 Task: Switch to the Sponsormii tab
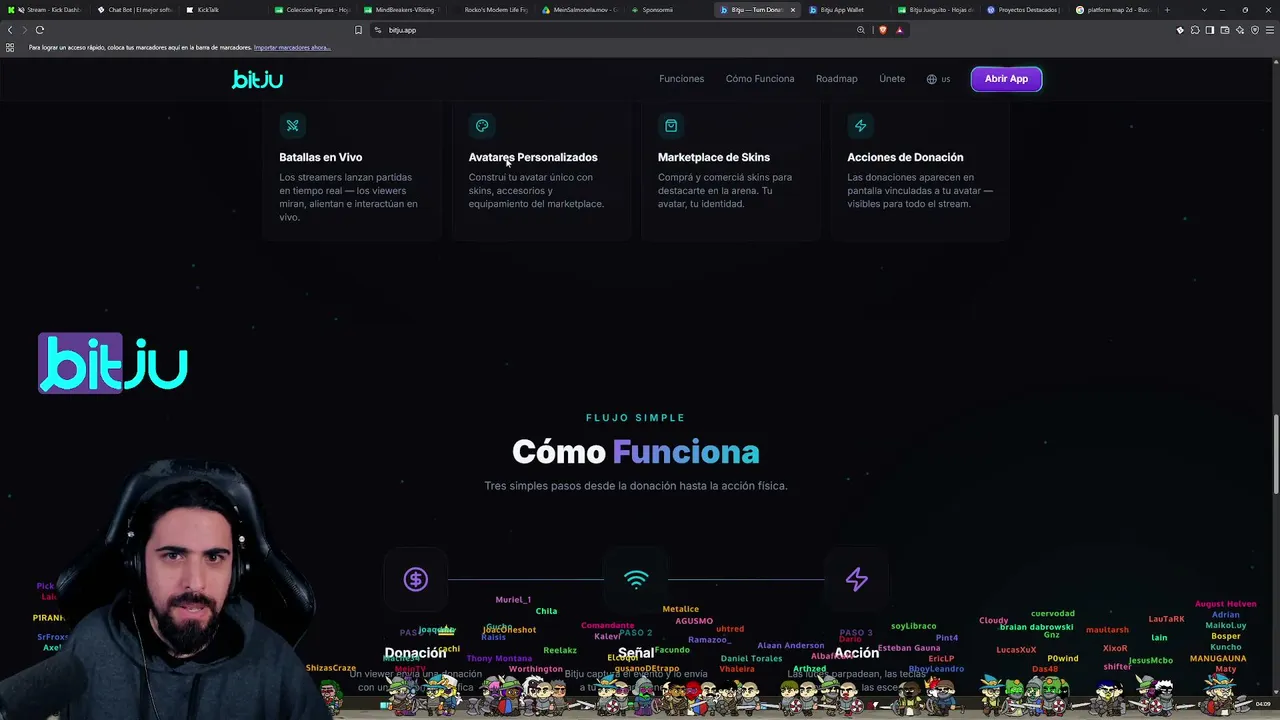(x=668, y=10)
